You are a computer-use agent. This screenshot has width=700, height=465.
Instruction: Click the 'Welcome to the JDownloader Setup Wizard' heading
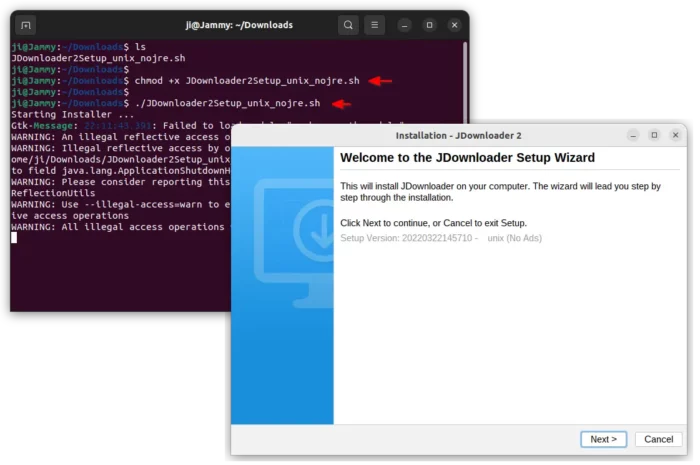click(x=467, y=158)
